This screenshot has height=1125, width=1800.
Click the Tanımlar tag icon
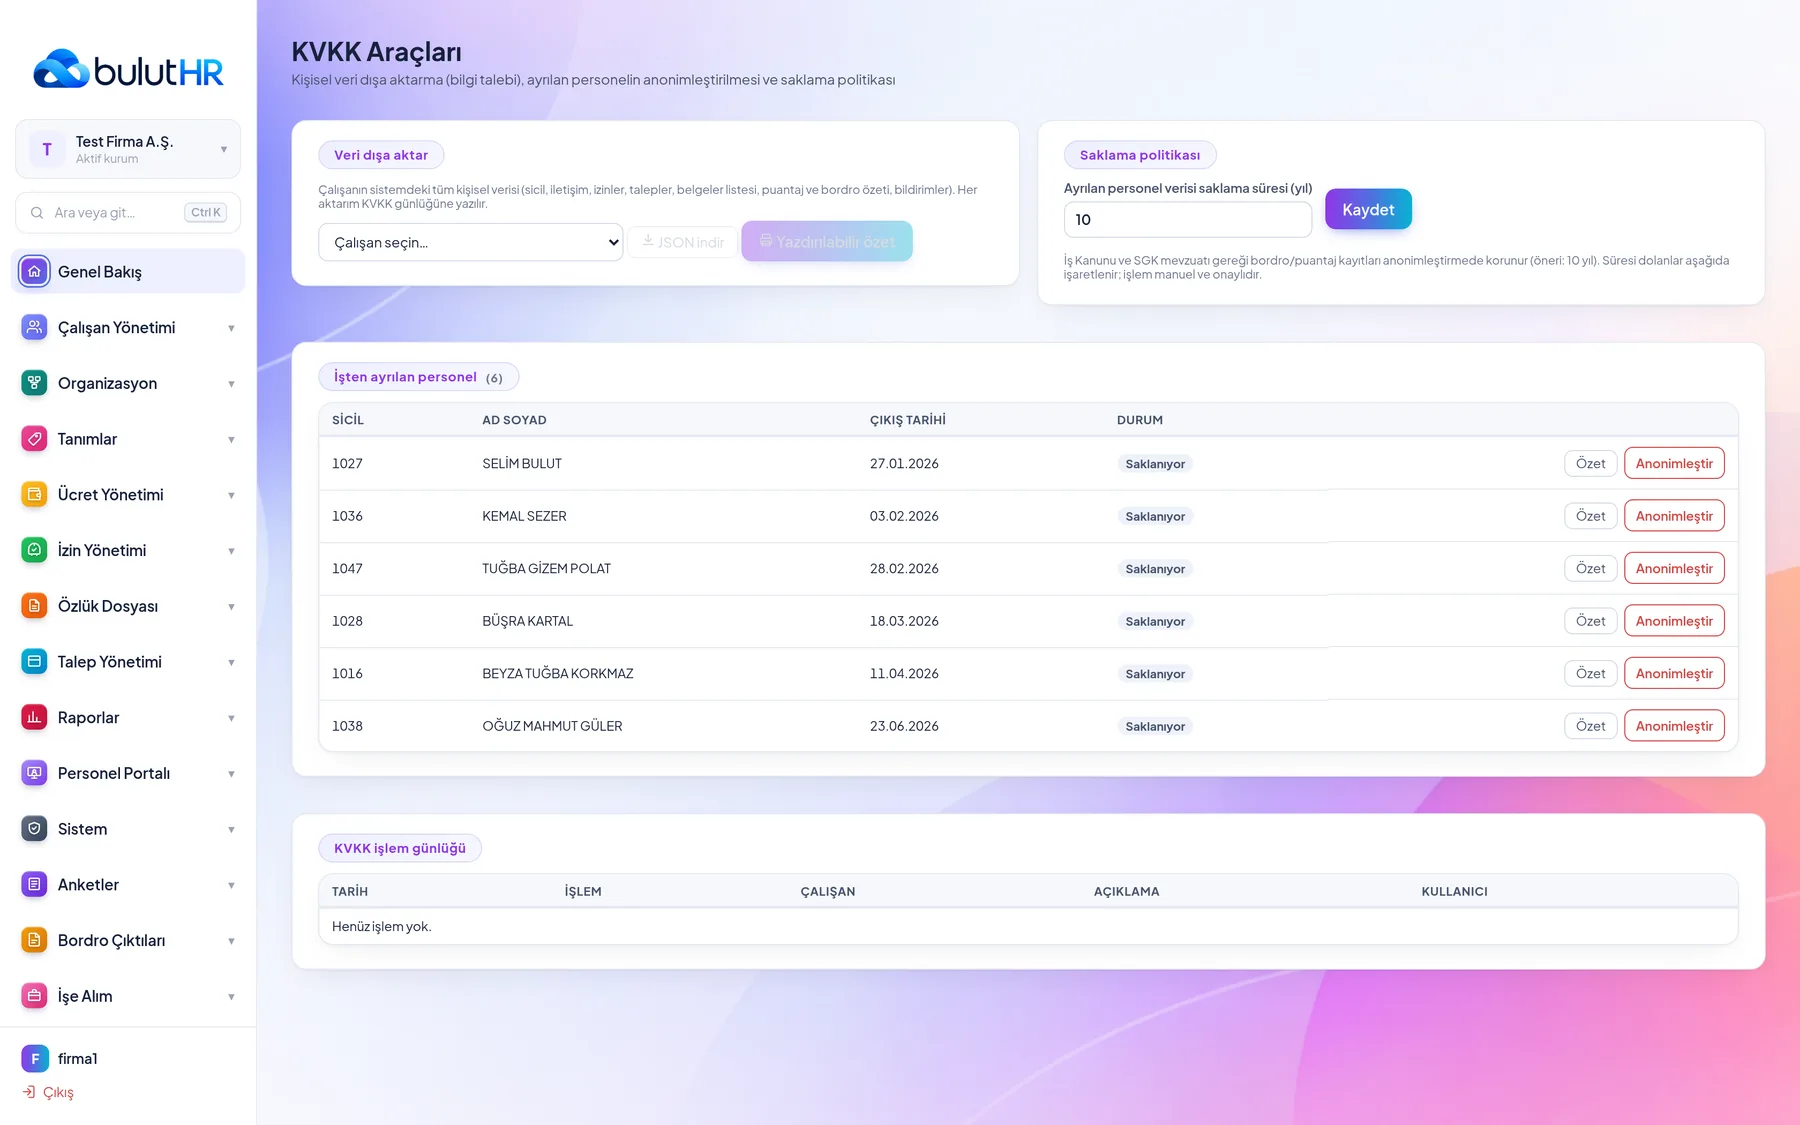34,439
